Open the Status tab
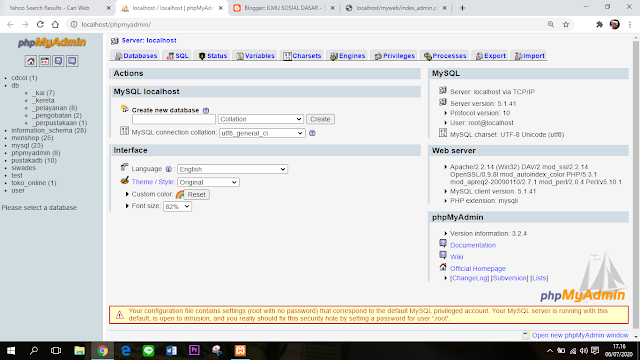The height and width of the screenshot is (360, 640). tap(213, 56)
